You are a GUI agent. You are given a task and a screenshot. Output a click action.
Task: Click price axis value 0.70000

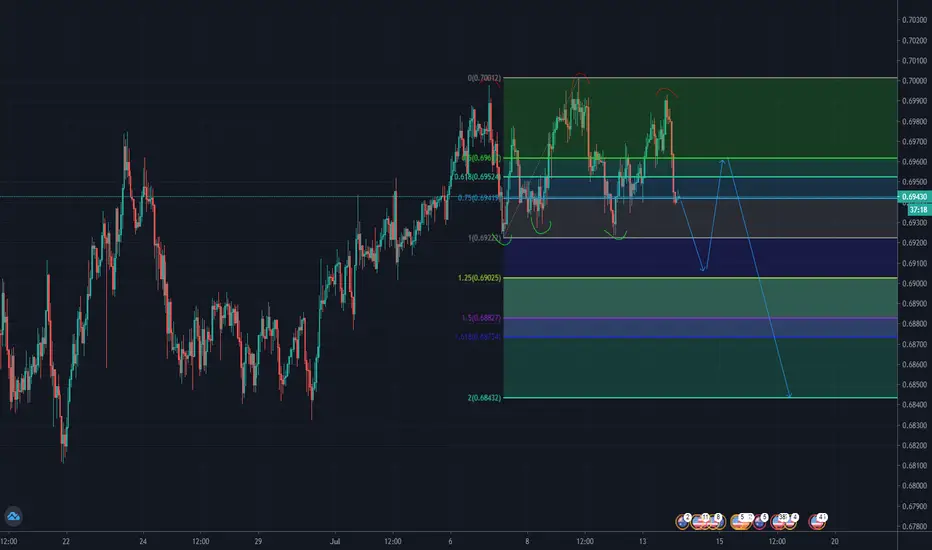[915, 81]
